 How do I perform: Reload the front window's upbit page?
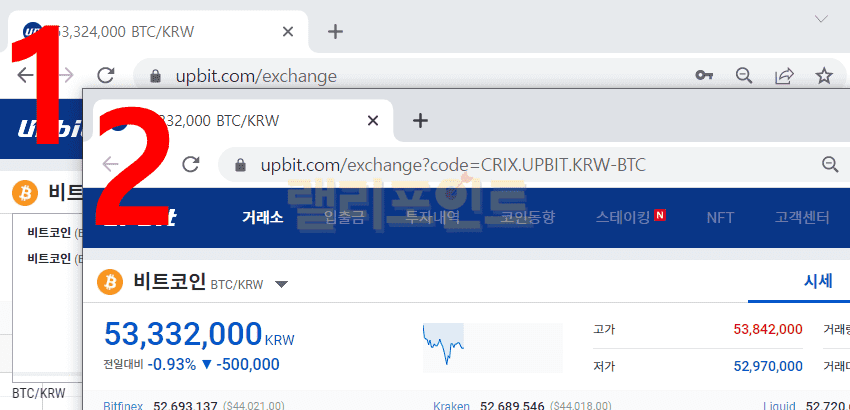[x=190, y=164]
